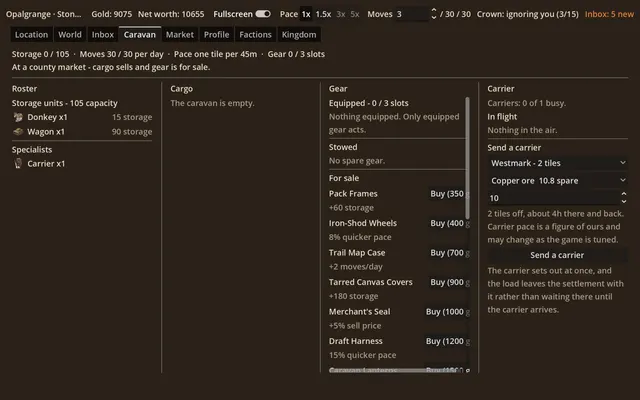Image resolution: width=640 pixels, height=400 pixels.
Task: Open the Factions tab
Action: click(255, 35)
